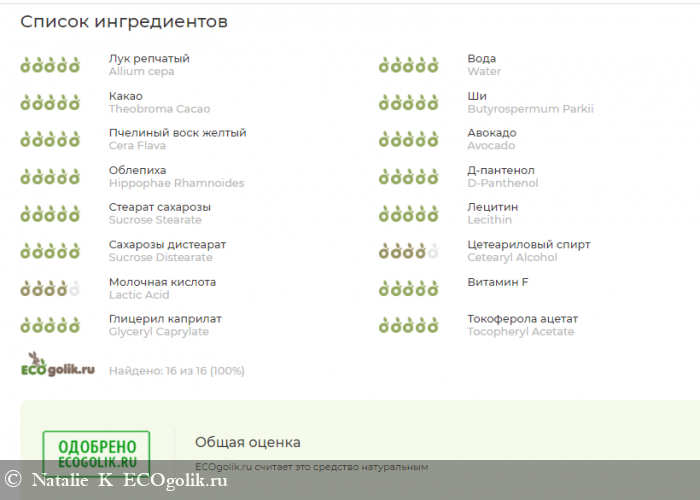Screen dimensions: 700x500
Task: Select the Авокадо ingredient link
Action: (x=491, y=133)
